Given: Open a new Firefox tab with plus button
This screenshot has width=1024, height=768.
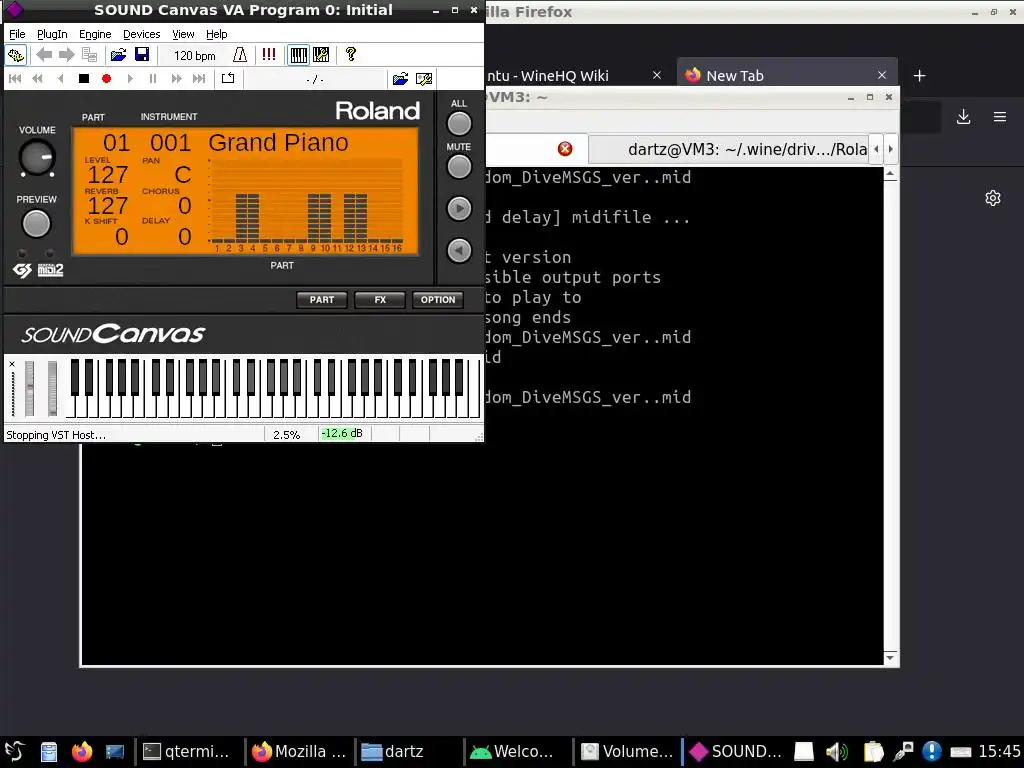Looking at the screenshot, I should tap(920, 76).
